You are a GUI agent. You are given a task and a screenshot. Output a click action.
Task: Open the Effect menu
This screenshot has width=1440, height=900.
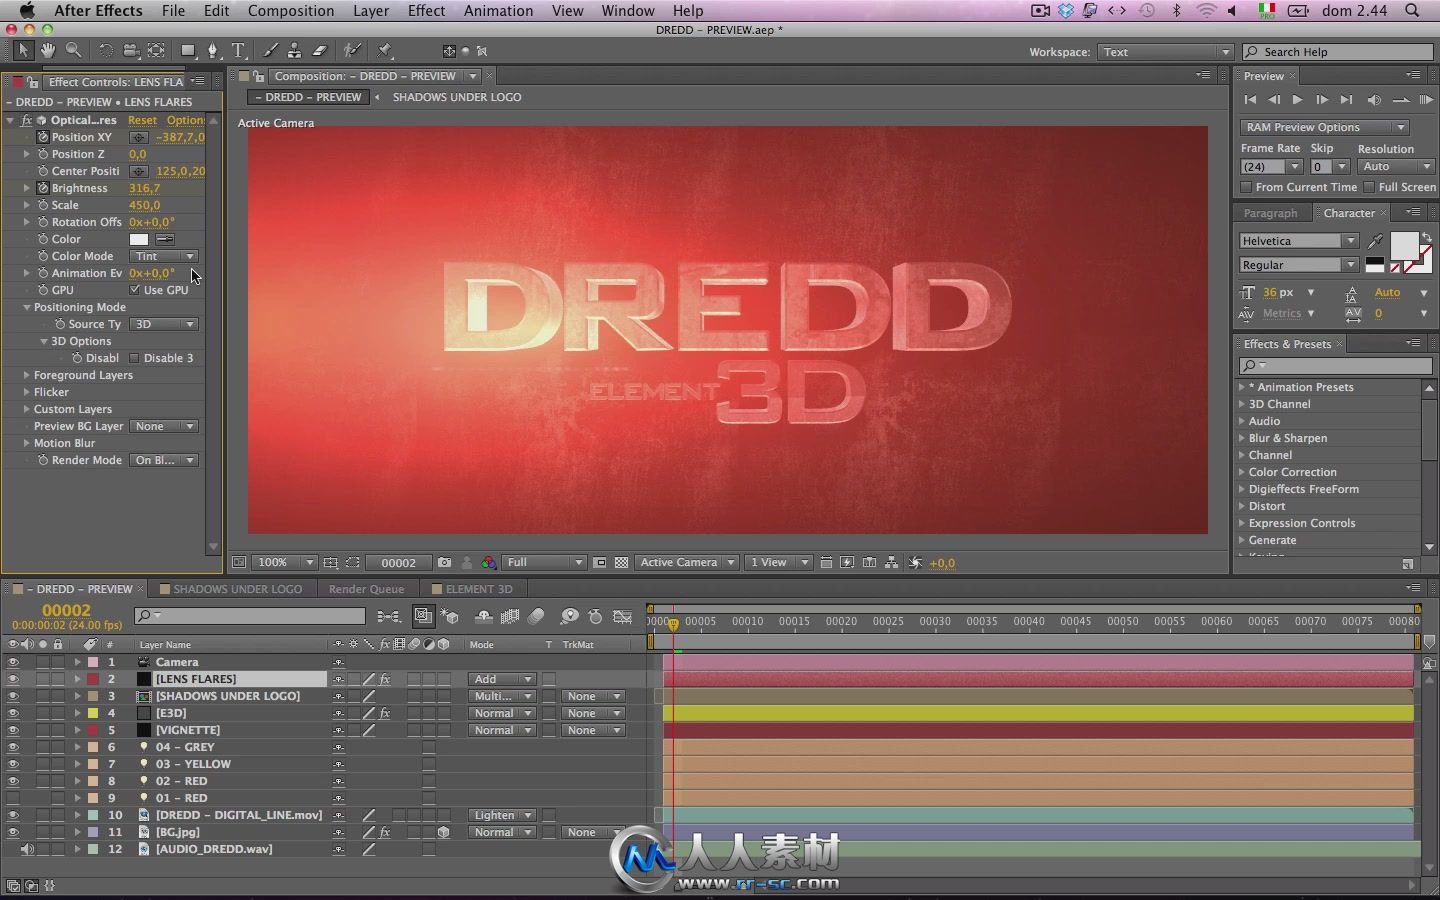click(x=426, y=11)
